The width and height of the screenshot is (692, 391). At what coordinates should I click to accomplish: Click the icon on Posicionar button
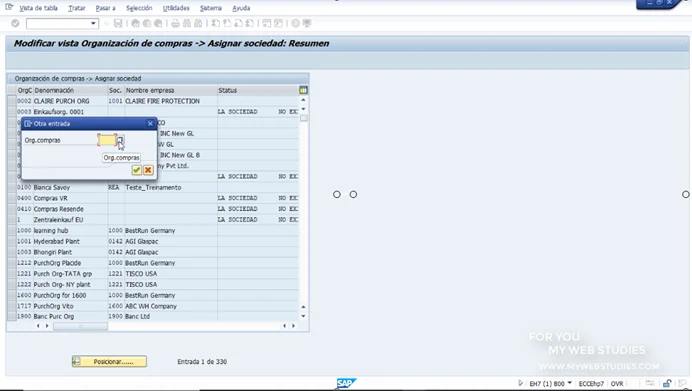77,361
